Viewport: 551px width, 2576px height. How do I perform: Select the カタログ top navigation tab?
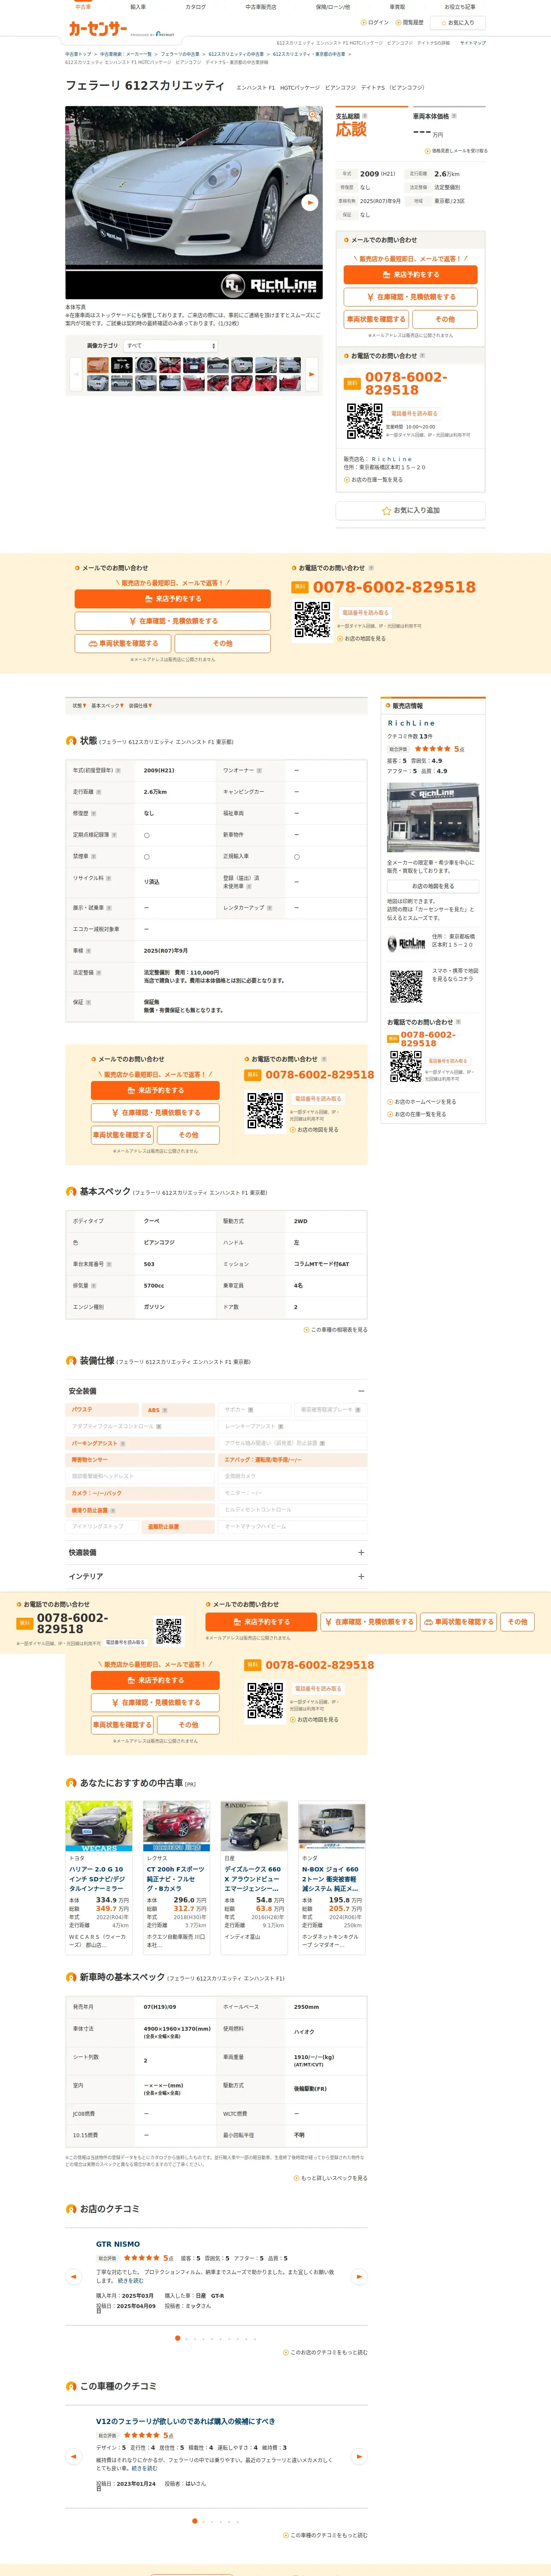(196, 7)
